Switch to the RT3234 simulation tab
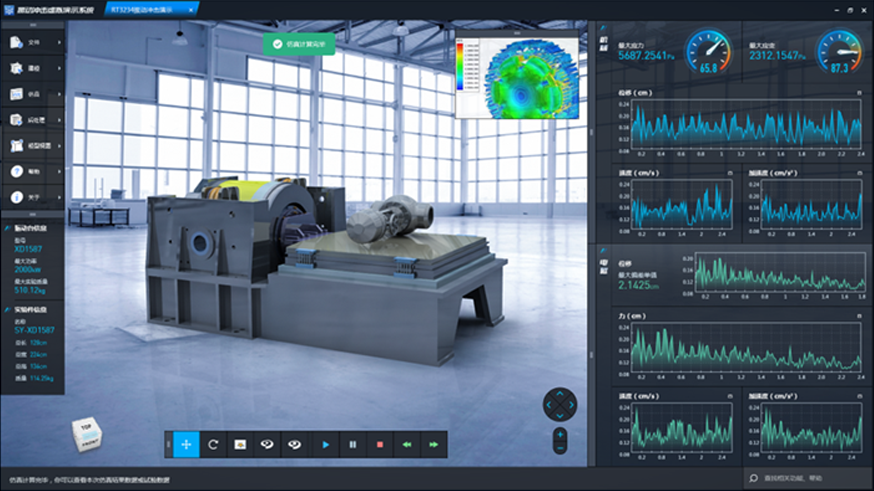Image resolution: width=874 pixels, height=491 pixels. pos(138,8)
